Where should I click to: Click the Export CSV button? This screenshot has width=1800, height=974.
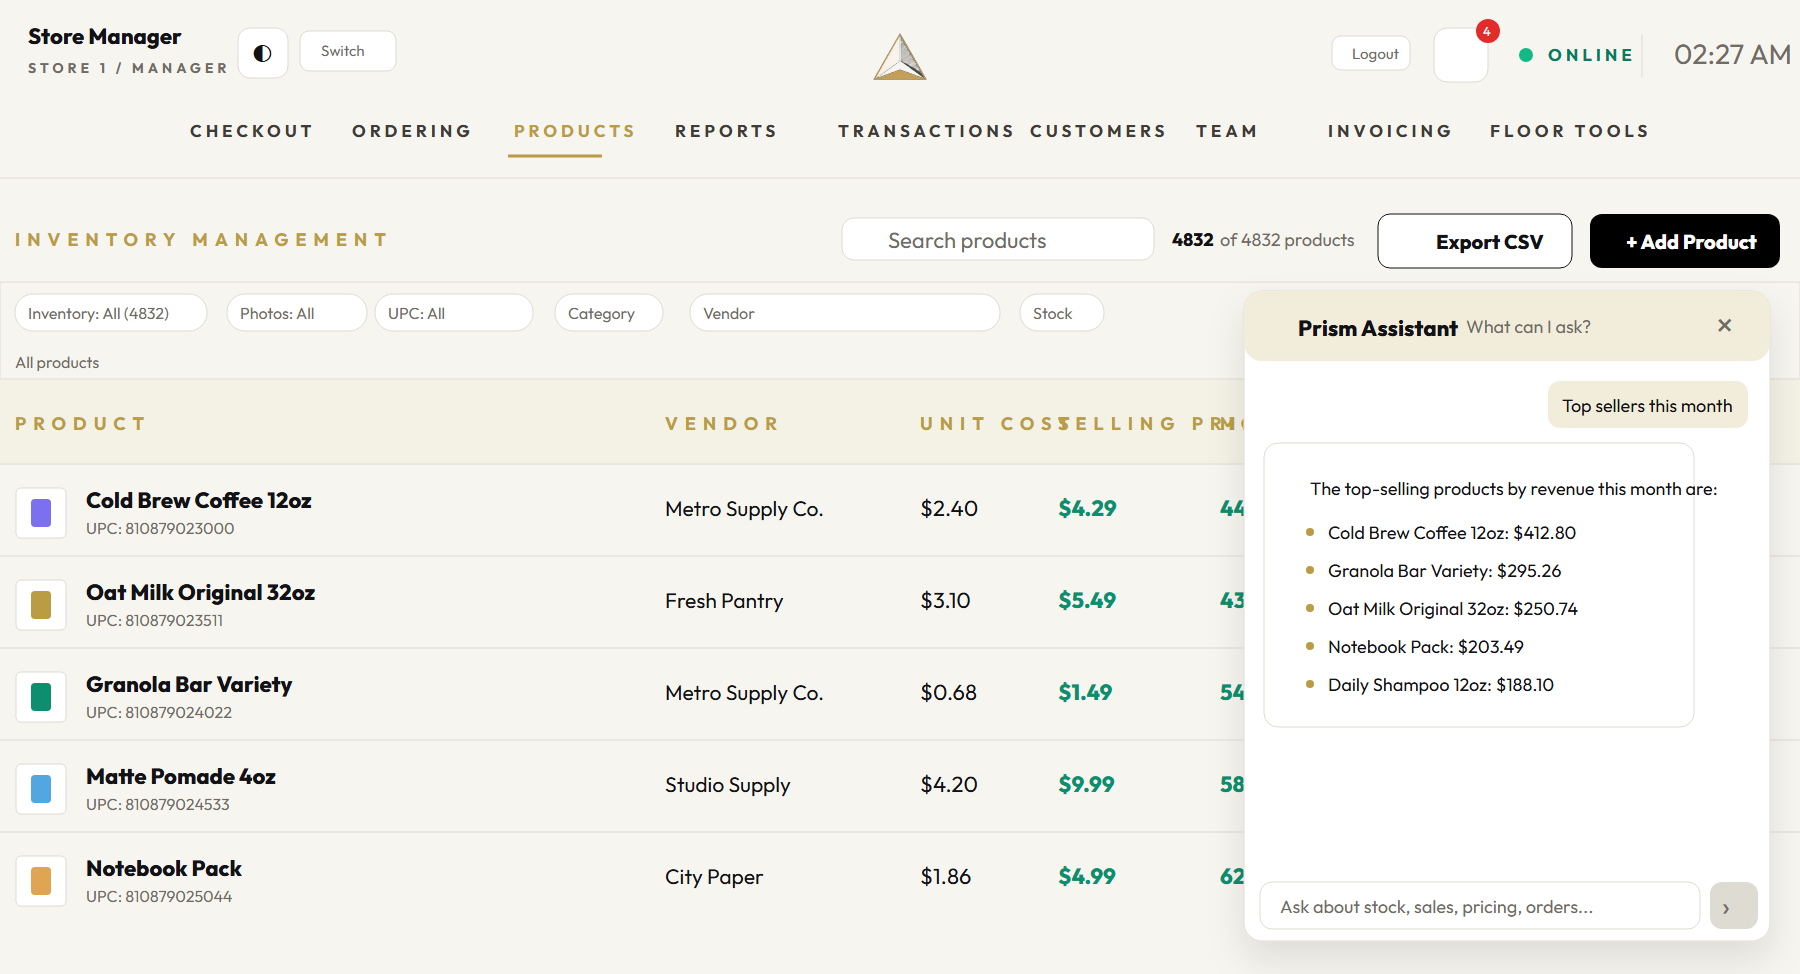click(1474, 241)
